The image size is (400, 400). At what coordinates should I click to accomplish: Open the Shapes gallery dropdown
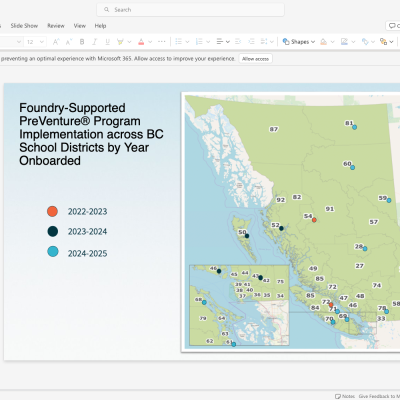[299, 42]
